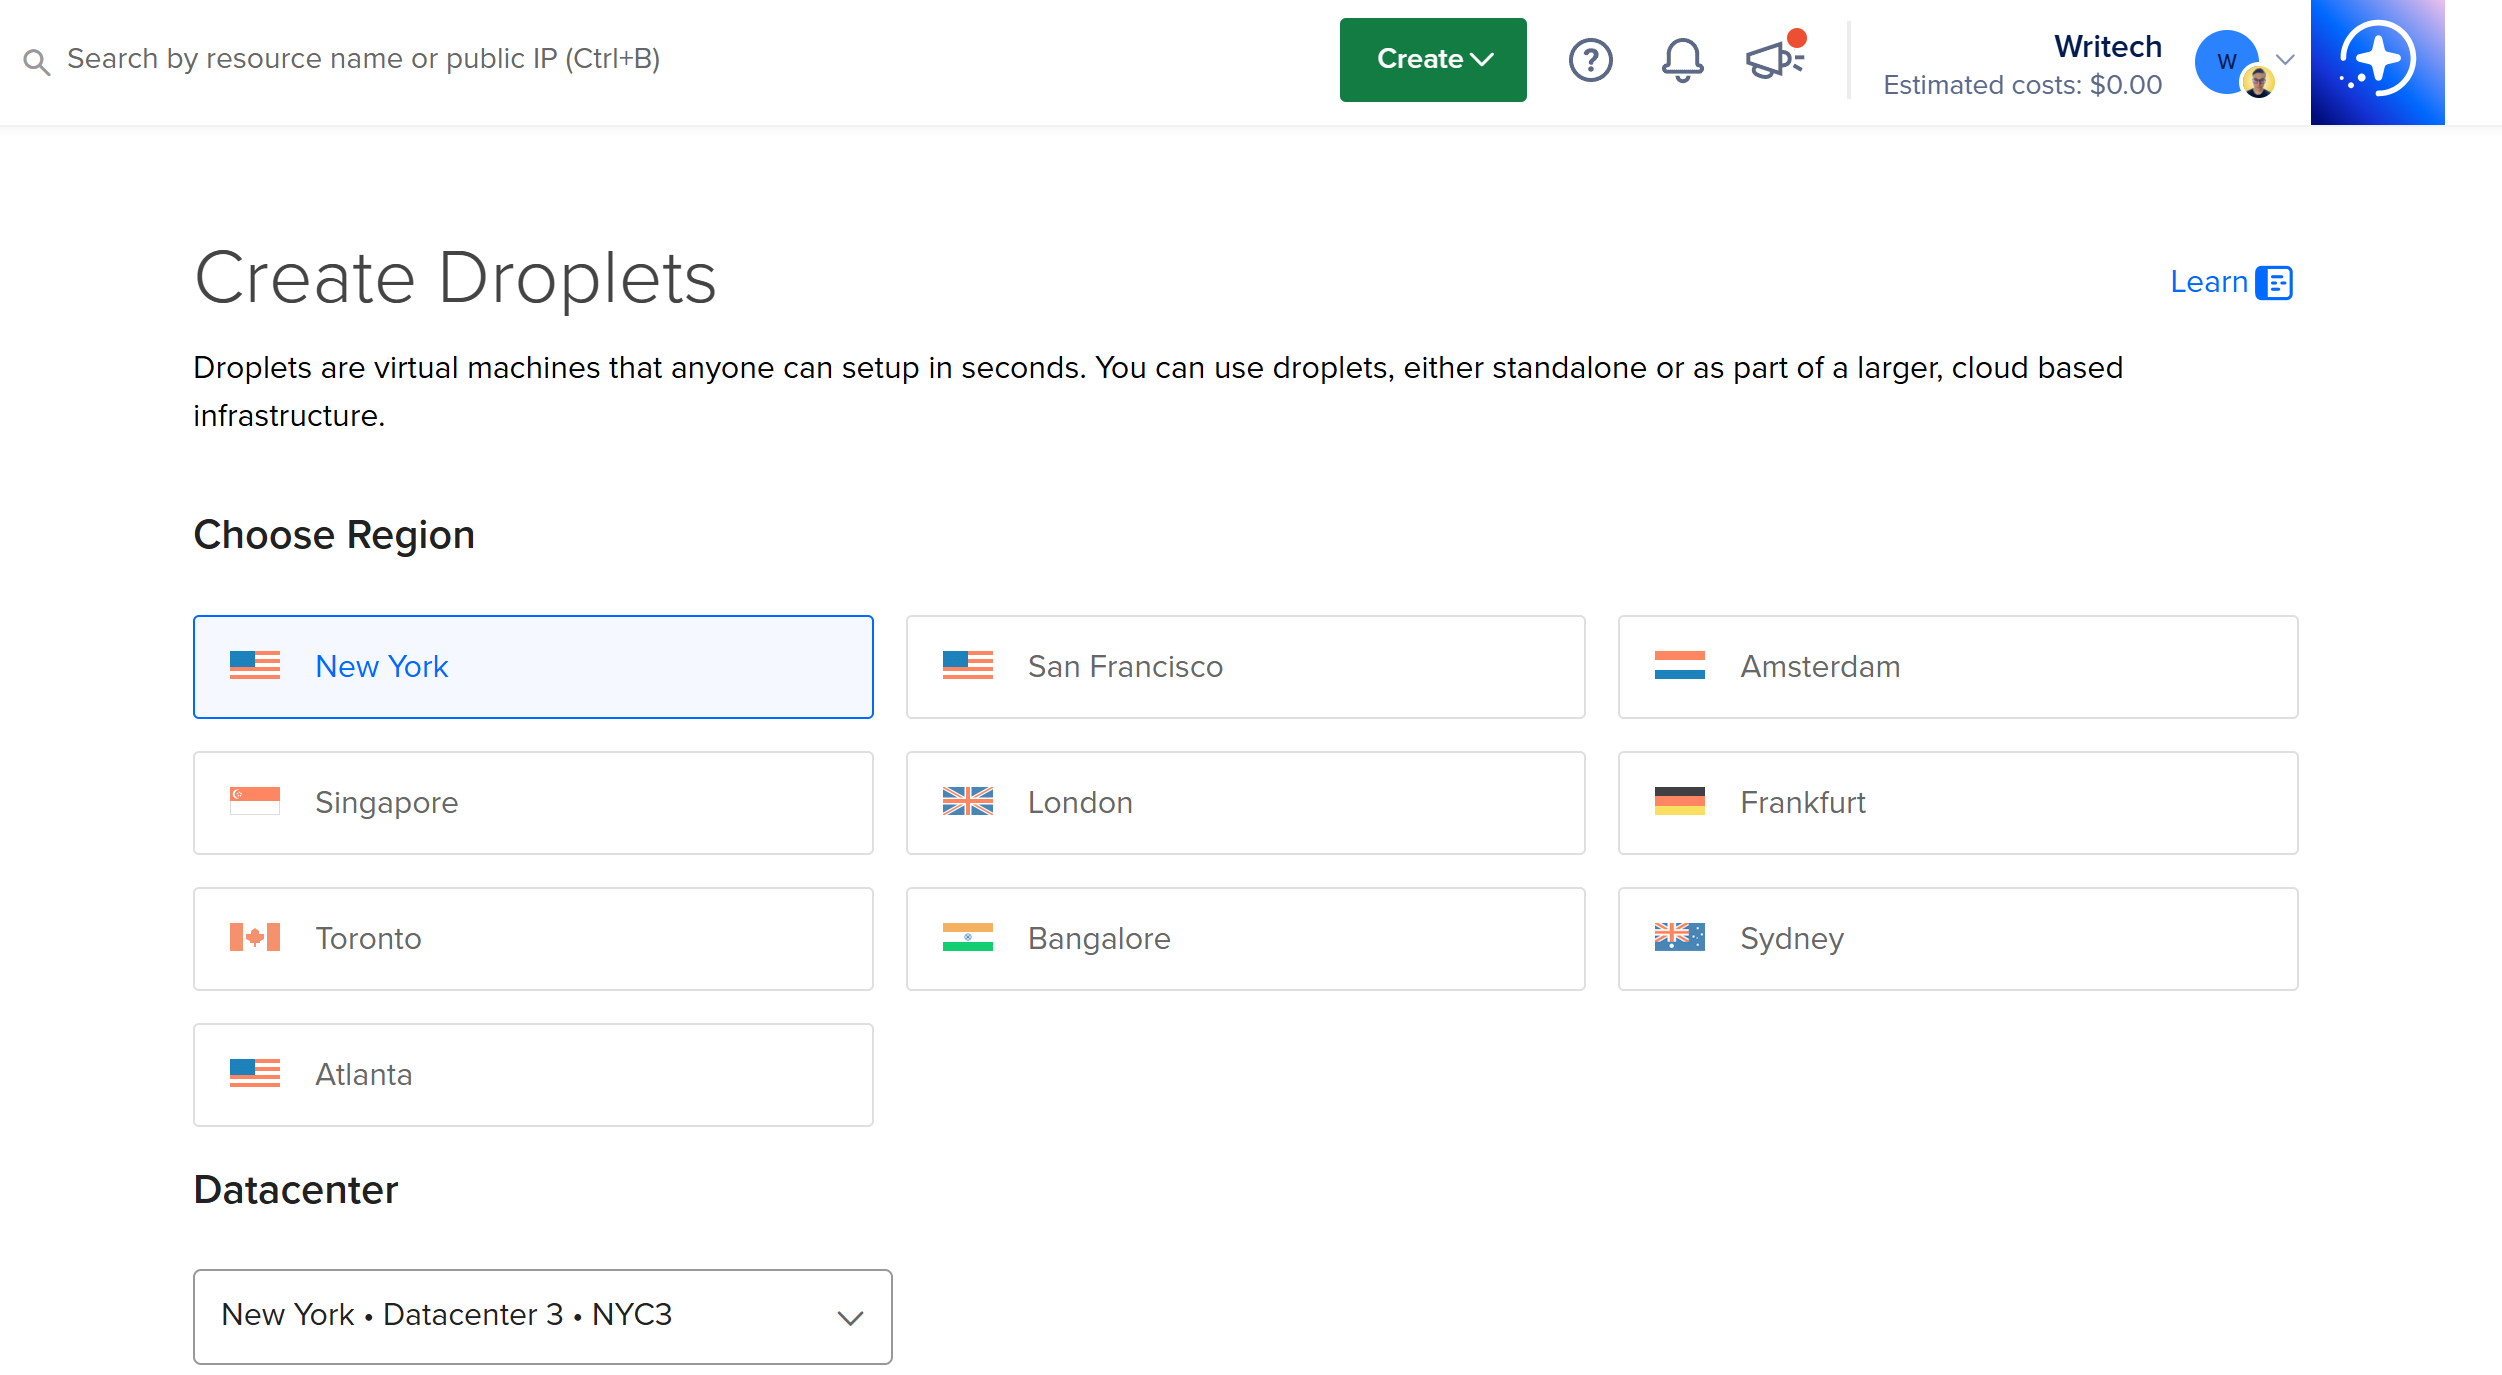This screenshot has height=1375, width=2502.
Task: Click the announcements megaphone icon
Action: point(1772,60)
